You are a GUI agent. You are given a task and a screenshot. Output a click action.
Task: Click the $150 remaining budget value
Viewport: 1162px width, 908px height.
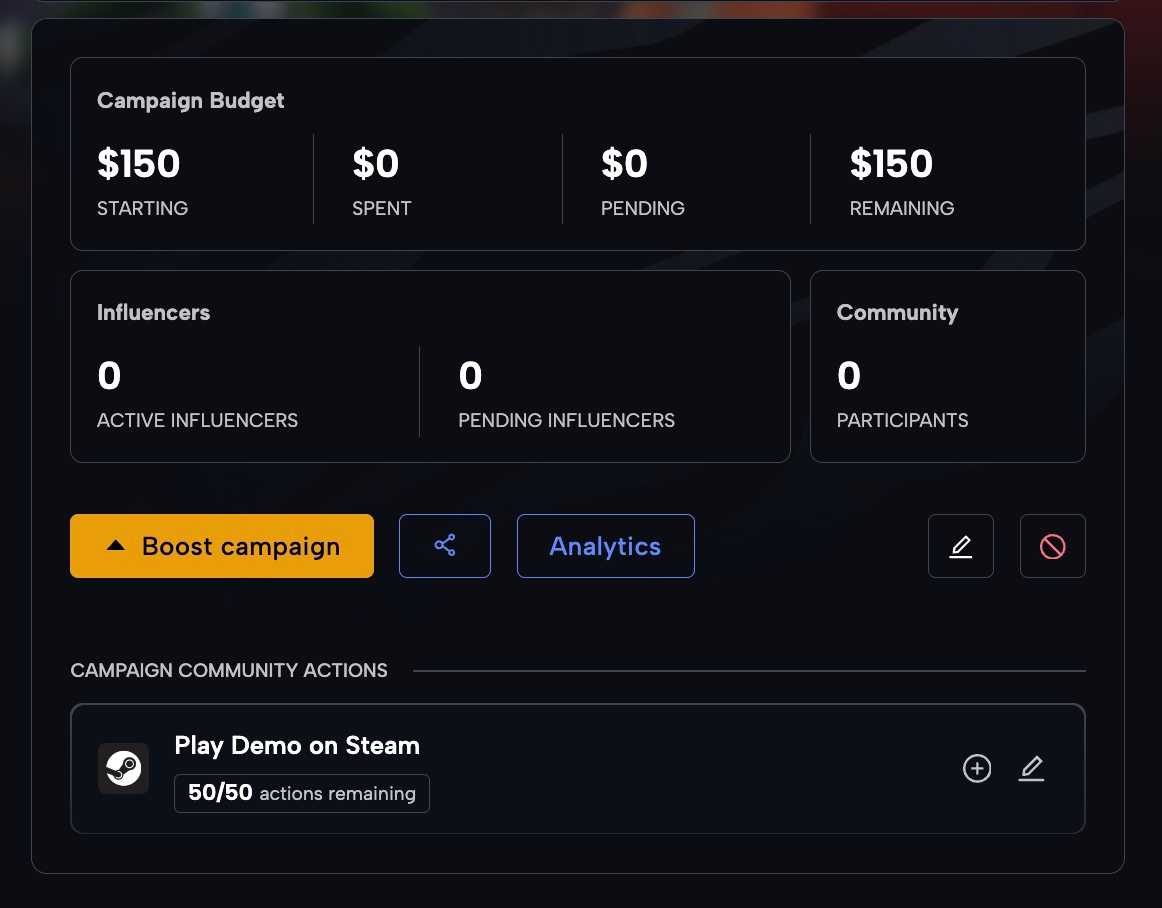[891, 163]
